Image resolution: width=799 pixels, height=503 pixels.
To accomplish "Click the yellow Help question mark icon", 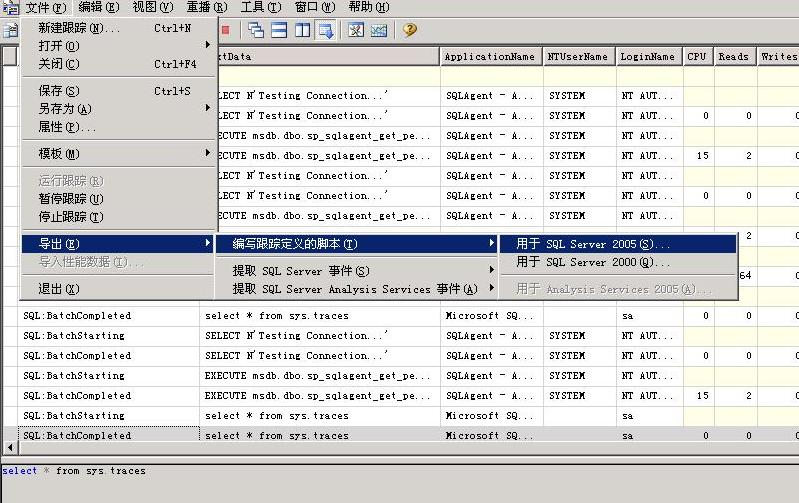I will (x=410, y=30).
